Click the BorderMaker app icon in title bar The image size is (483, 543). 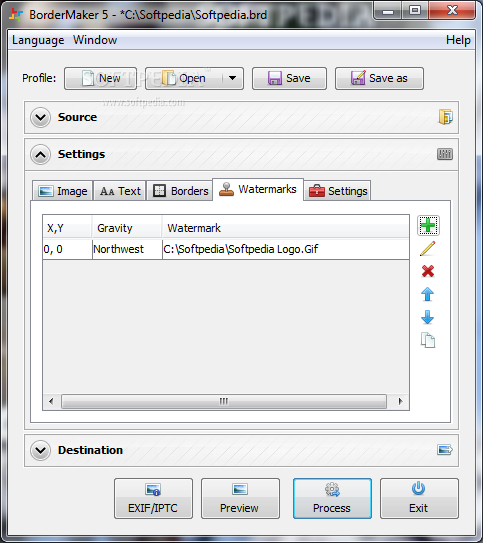coord(16,15)
